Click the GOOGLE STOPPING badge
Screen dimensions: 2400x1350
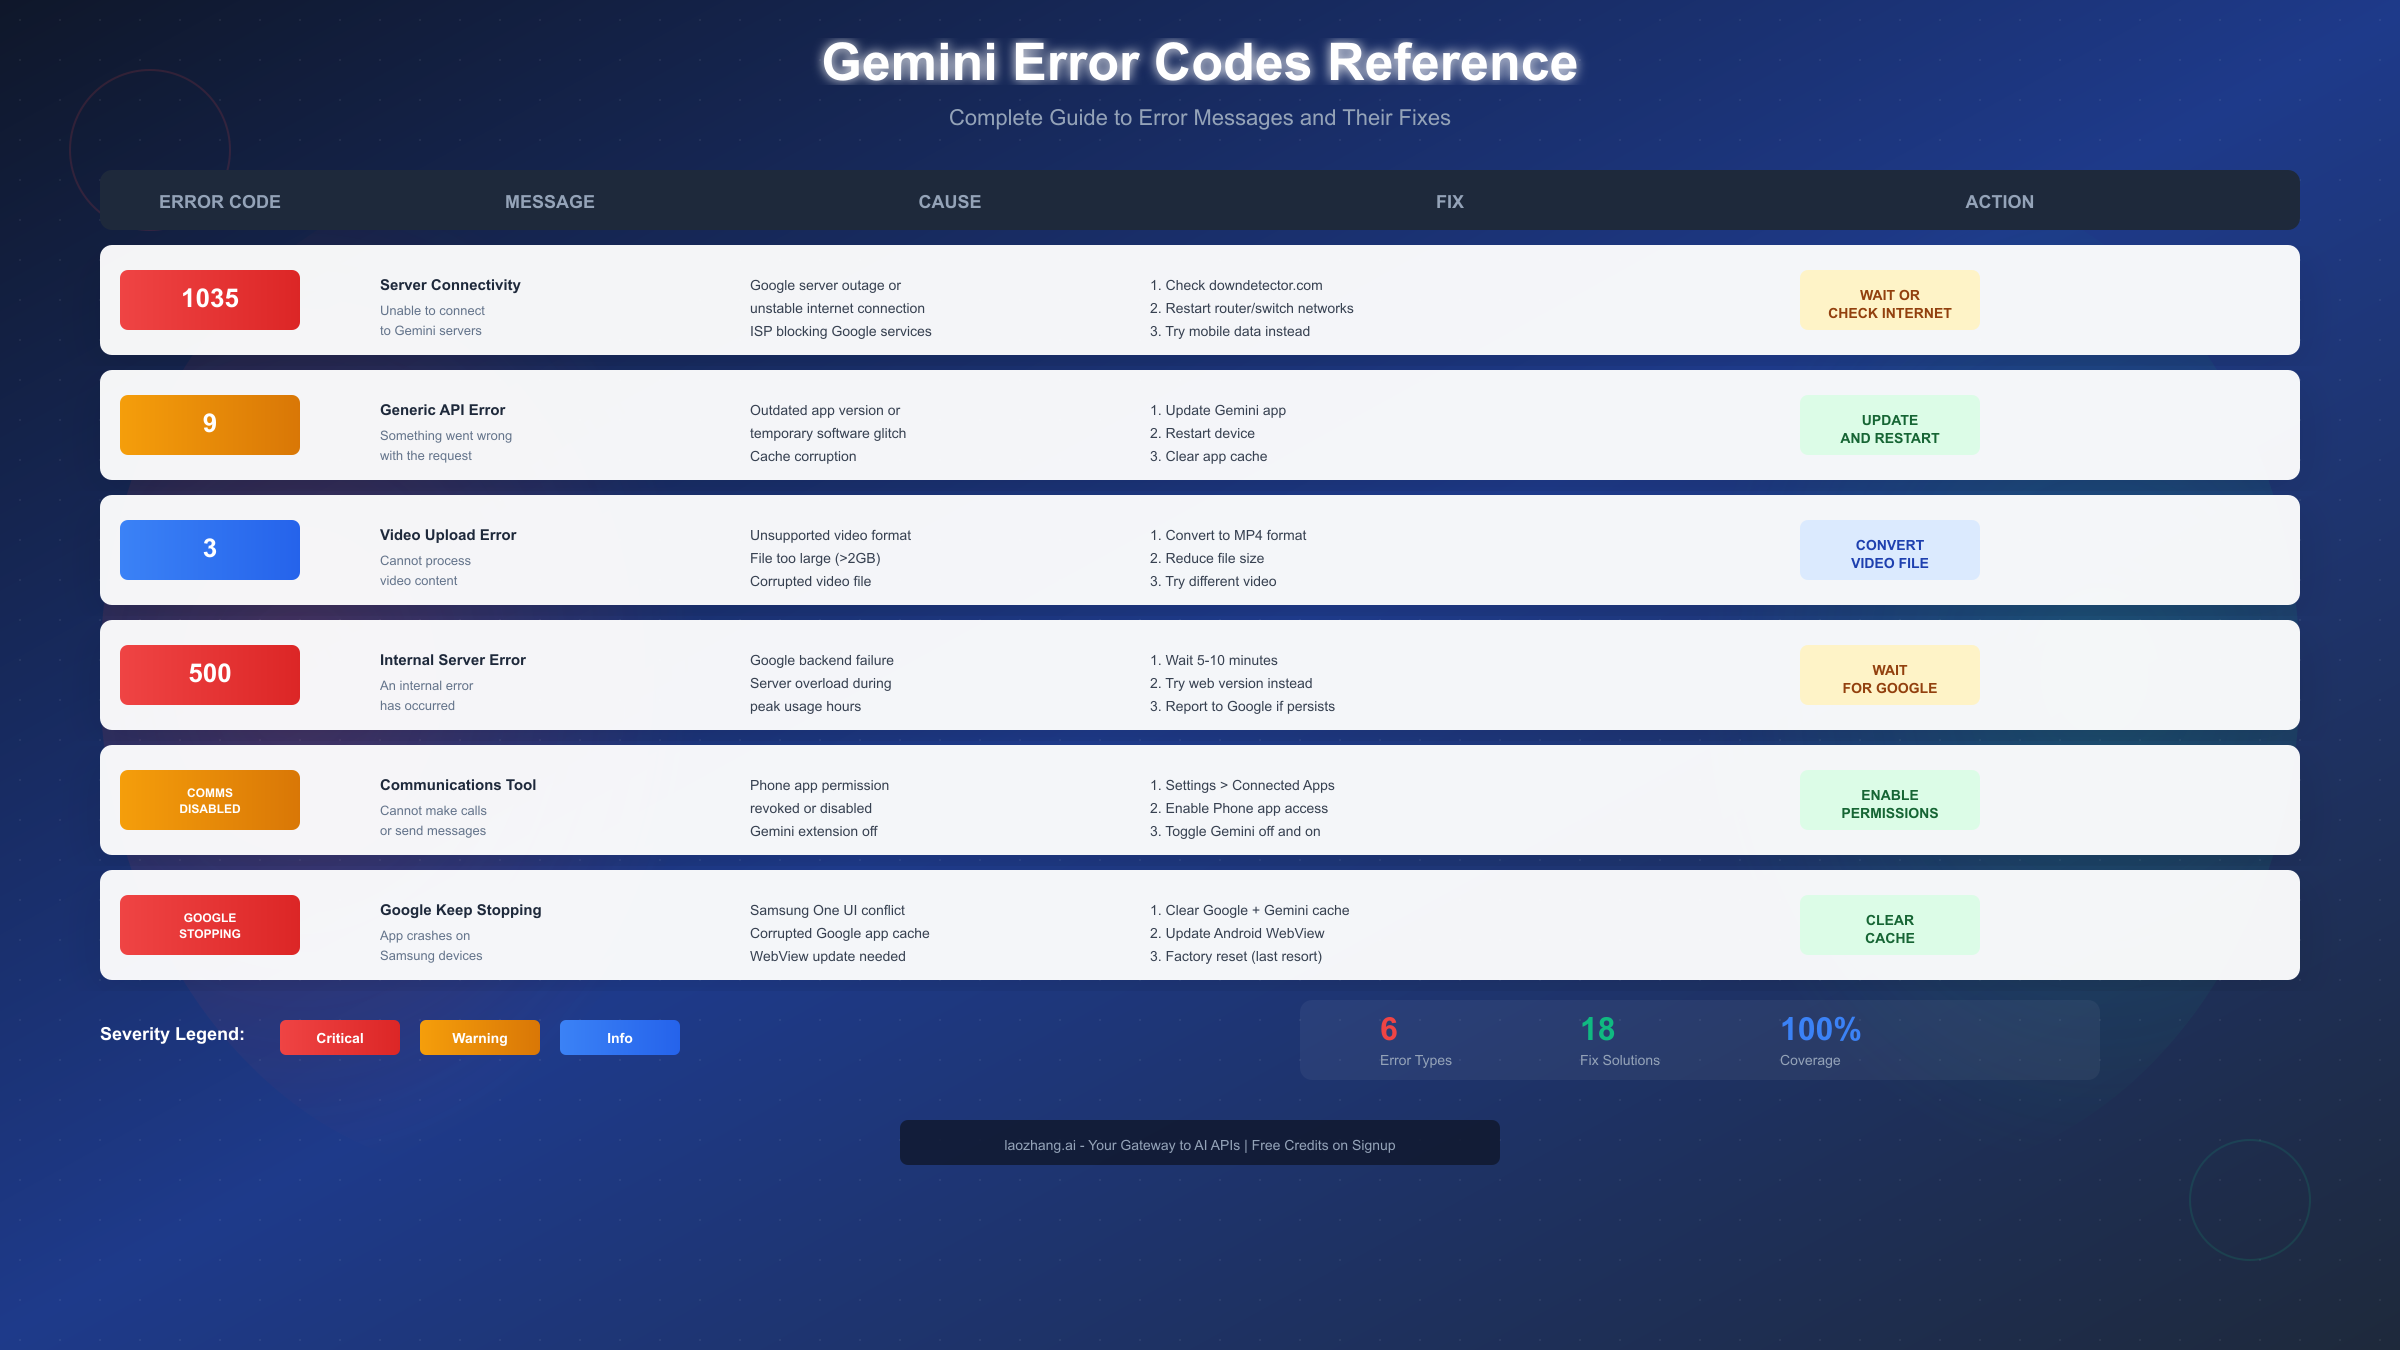pyautogui.click(x=209, y=924)
